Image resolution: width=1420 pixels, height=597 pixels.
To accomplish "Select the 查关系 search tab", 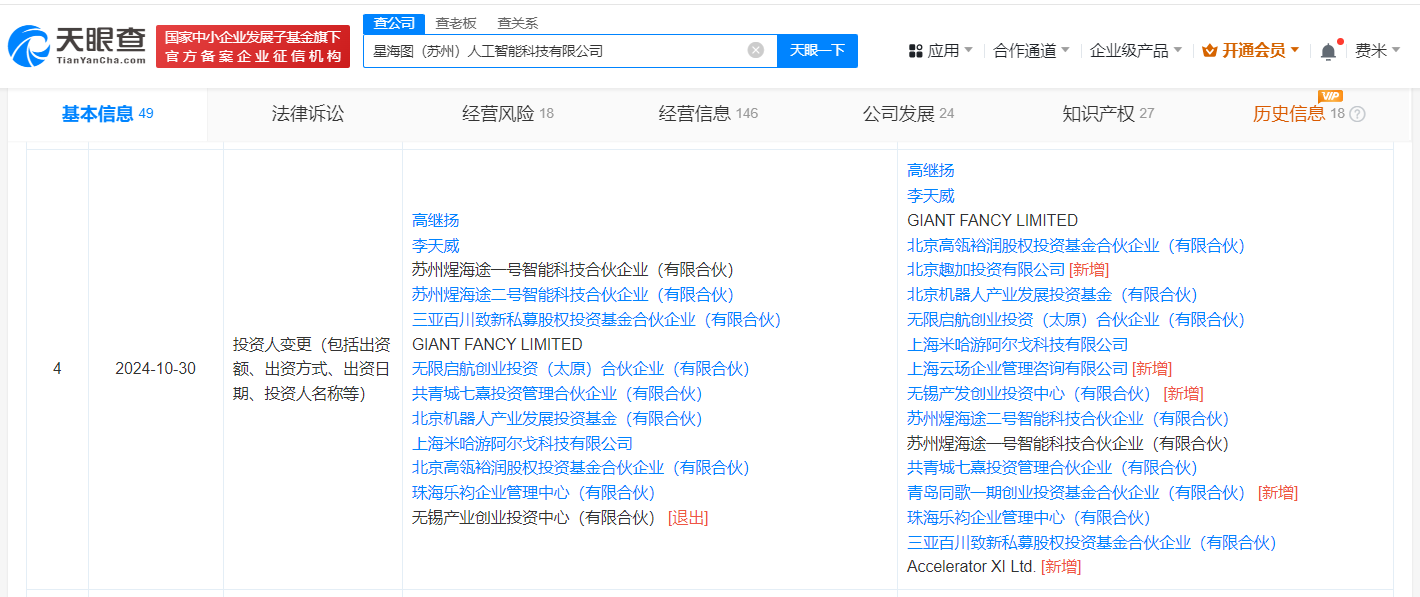I will point(517,23).
